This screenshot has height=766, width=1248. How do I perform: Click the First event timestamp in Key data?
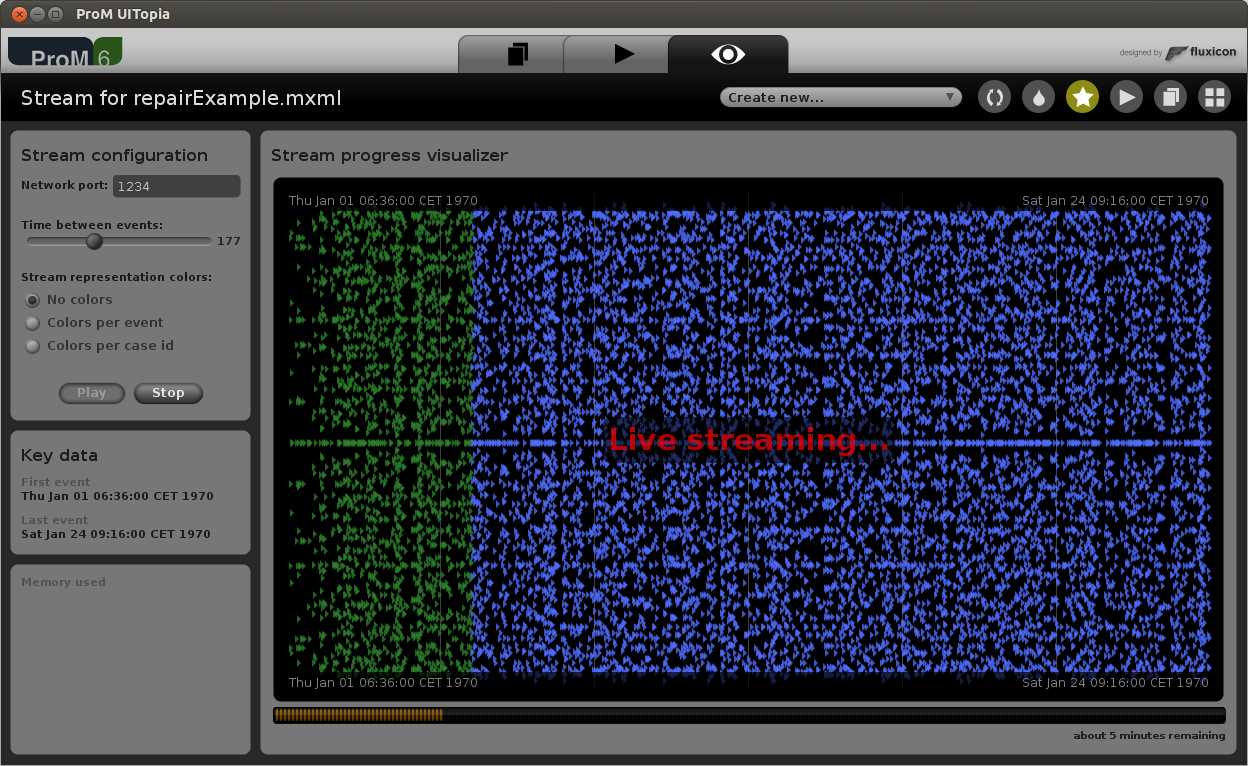117,496
